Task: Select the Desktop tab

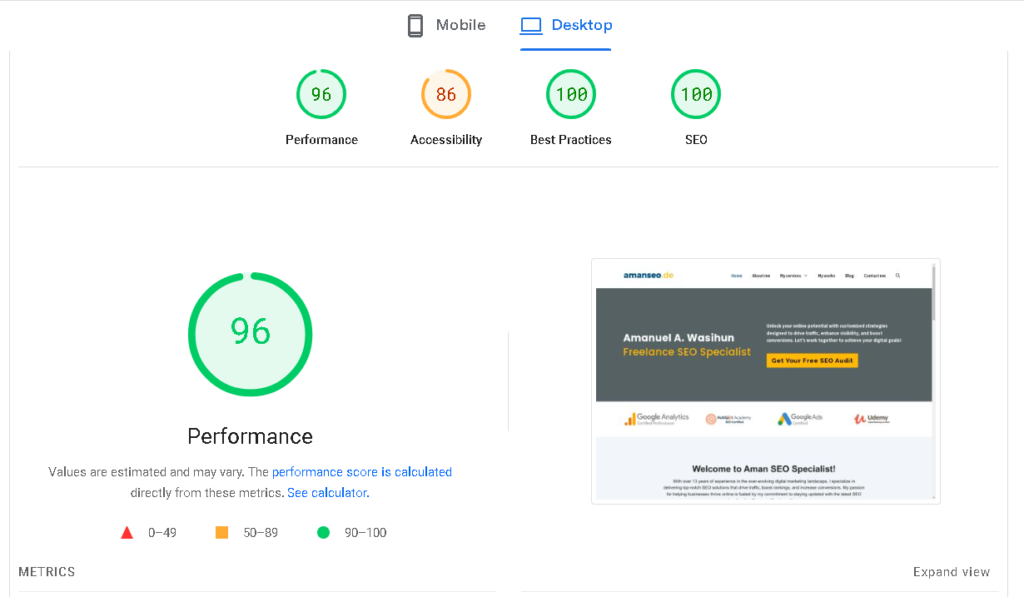Action: coord(566,25)
